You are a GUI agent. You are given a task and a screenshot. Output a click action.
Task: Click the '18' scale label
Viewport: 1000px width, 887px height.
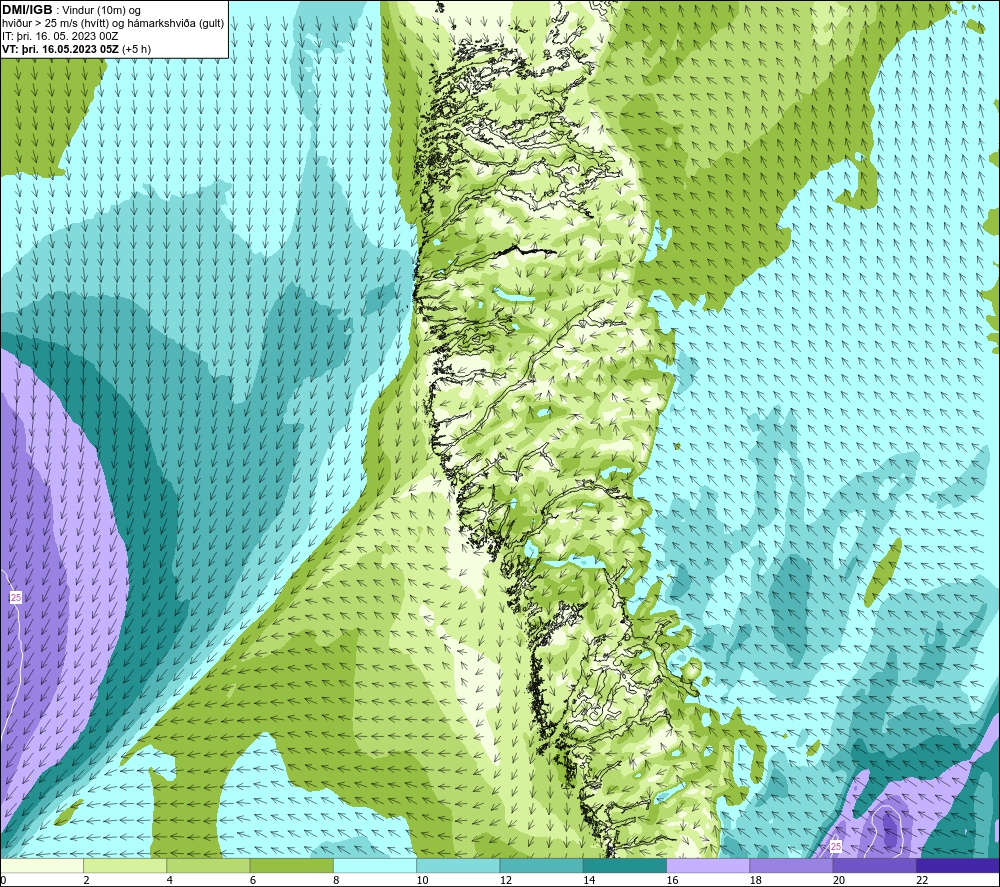756,880
